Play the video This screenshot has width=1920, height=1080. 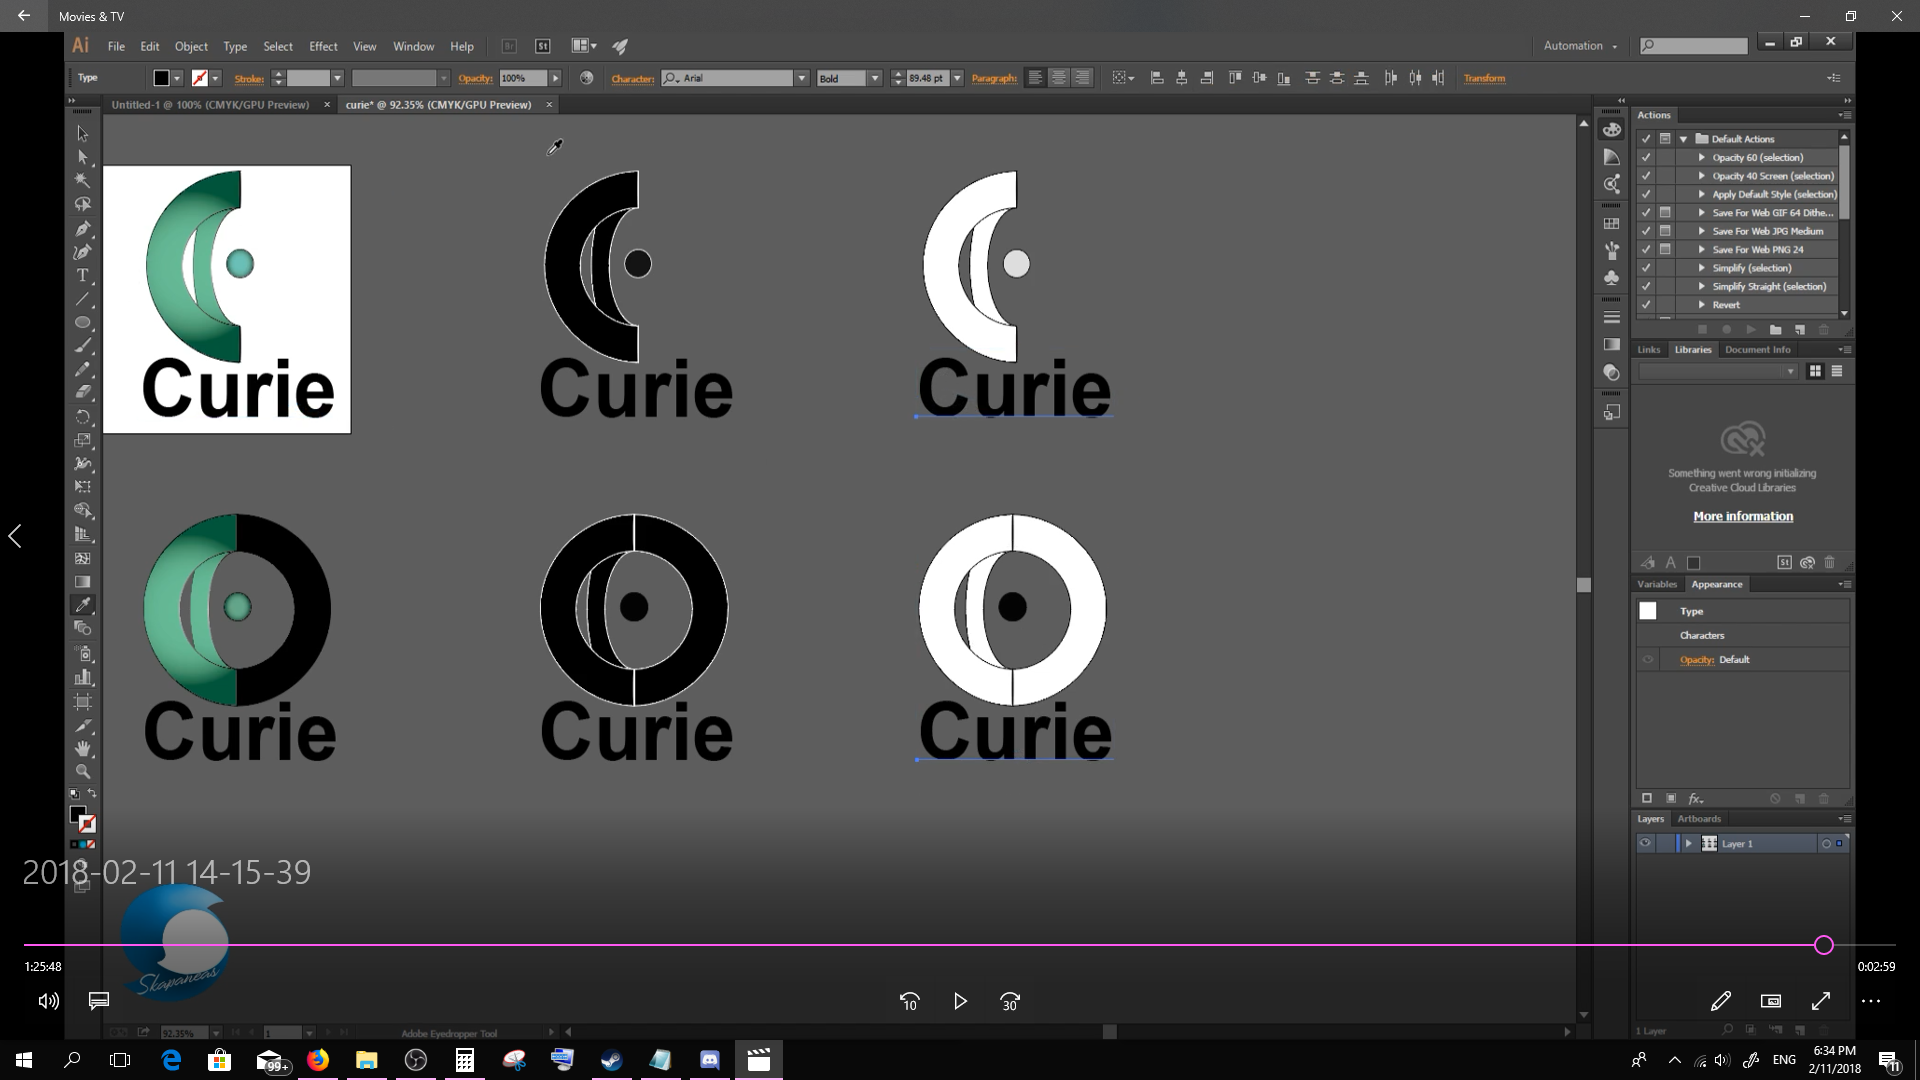coord(960,1001)
